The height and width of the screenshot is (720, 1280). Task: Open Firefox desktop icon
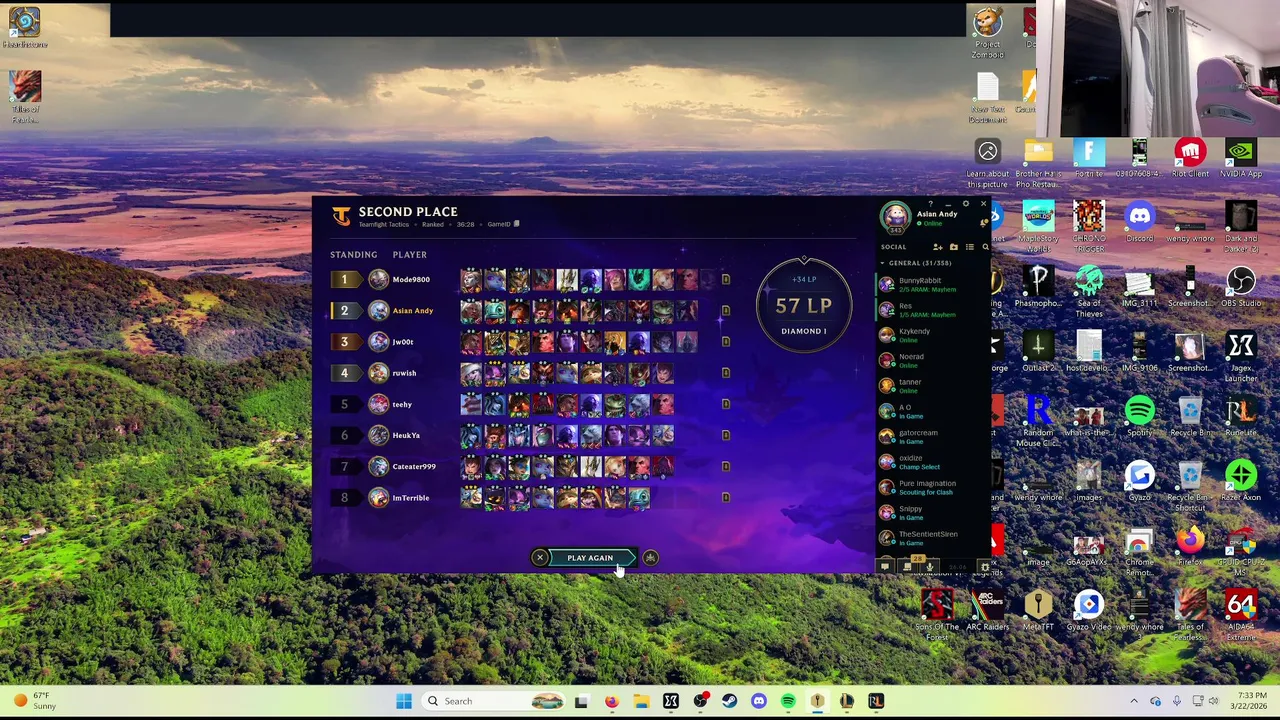(x=1190, y=546)
